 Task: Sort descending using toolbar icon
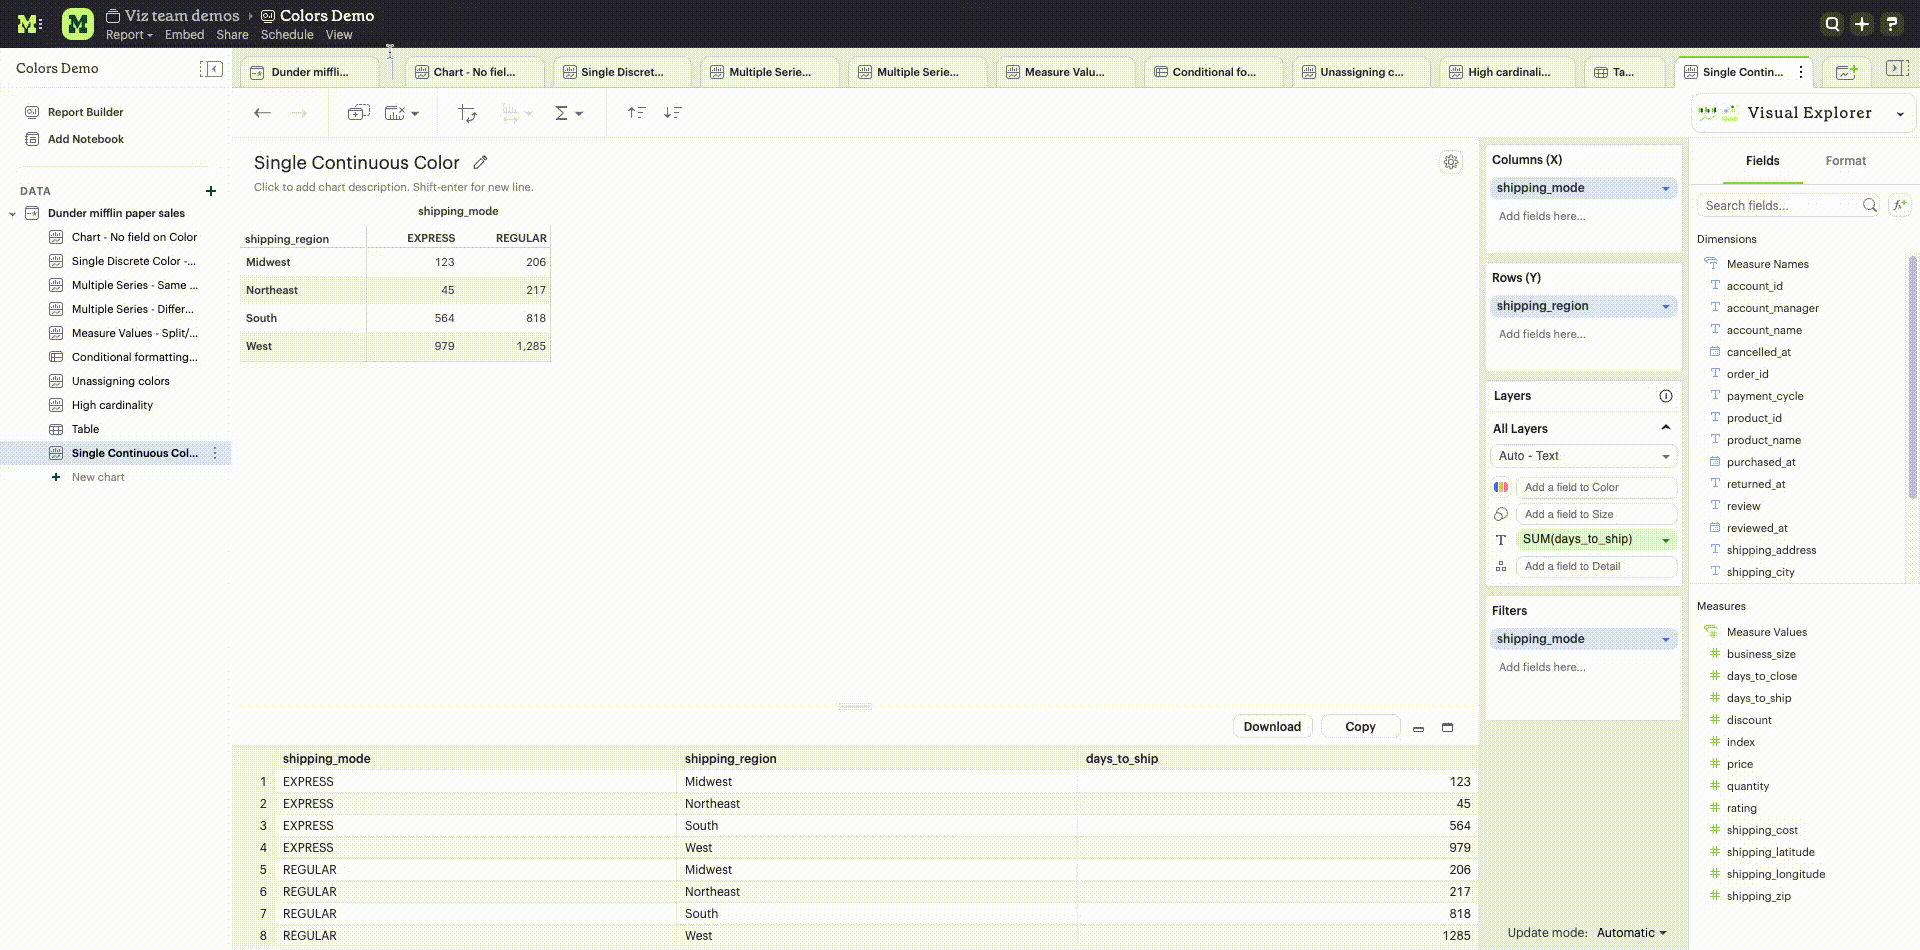click(x=673, y=113)
